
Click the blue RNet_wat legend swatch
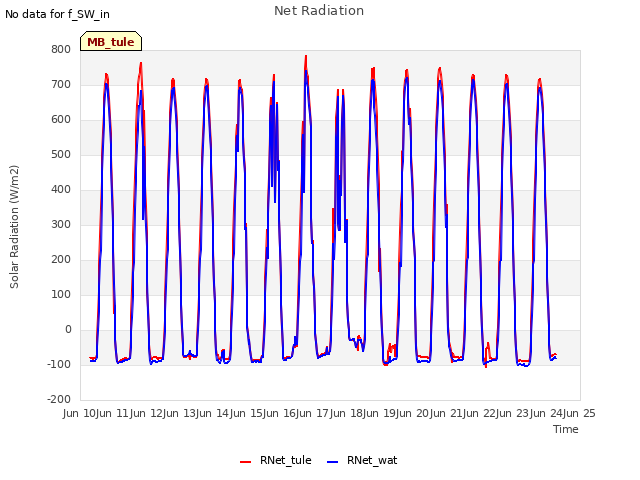click(x=333, y=462)
